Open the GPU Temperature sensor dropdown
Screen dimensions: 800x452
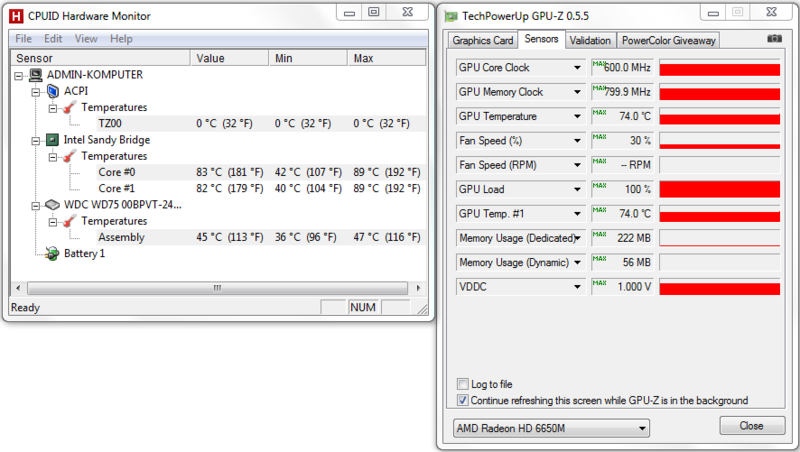pos(577,116)
